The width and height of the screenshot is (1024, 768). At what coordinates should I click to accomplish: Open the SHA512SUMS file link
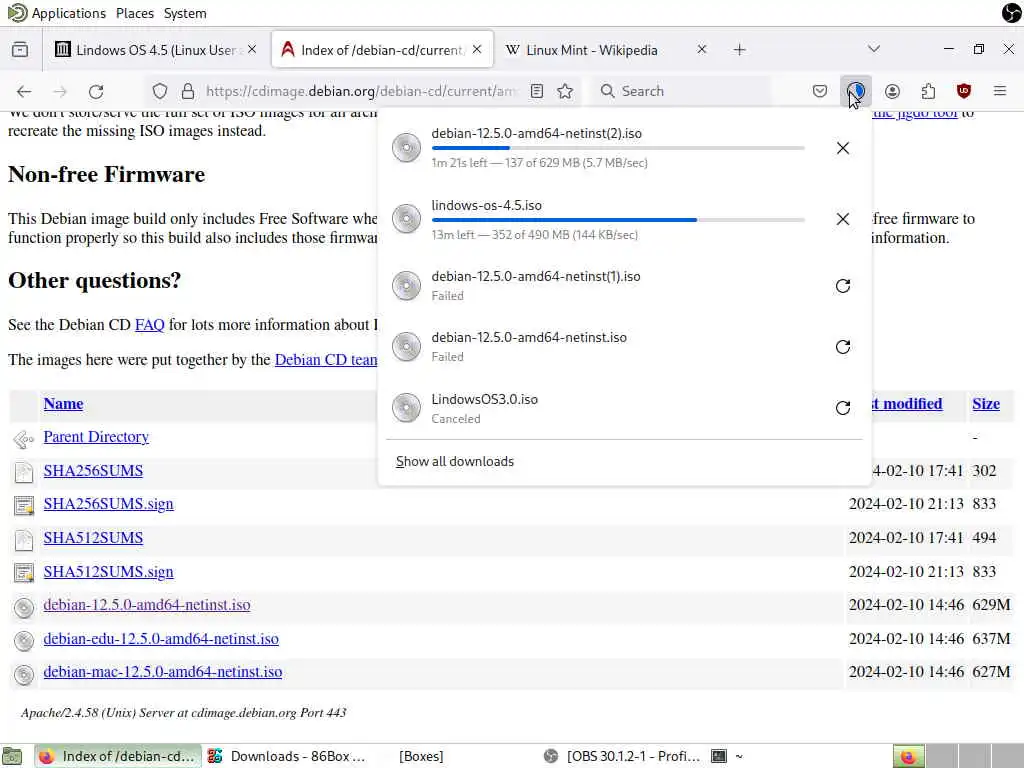click(93, 538)
